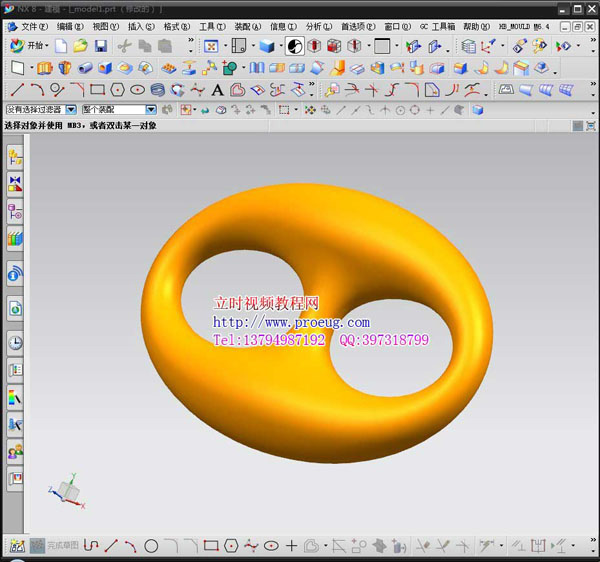Viewport: 600px width, 562px height.
Task: Select the shaded blue cube render style
Action: [267, 46]
